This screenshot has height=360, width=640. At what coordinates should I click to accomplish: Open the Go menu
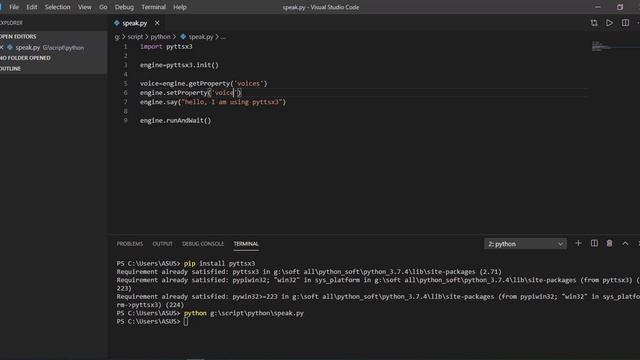click(103, 7)
